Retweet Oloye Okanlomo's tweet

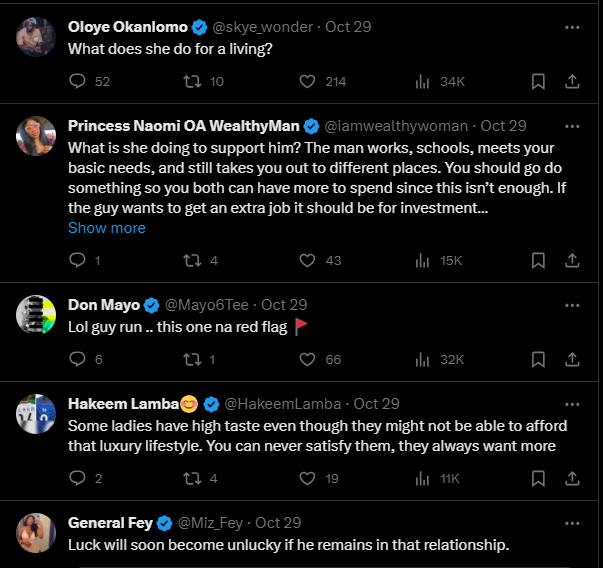coord(189,81)
